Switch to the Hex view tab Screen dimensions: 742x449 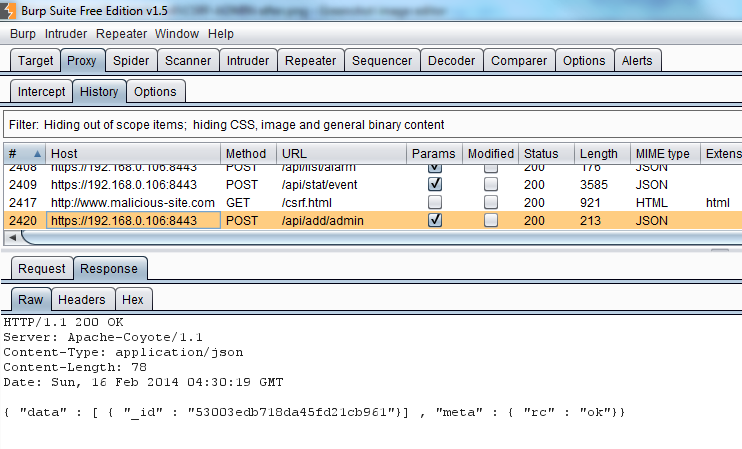(x=132, y=299)
